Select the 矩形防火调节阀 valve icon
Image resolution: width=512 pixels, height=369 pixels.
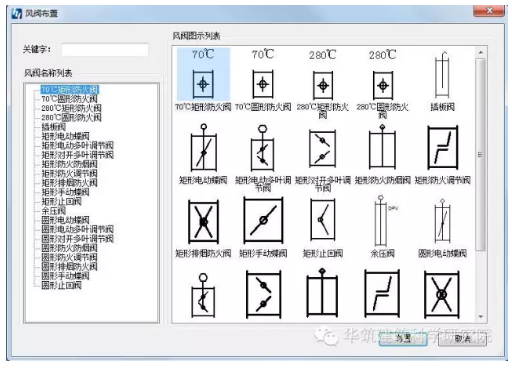coord(443,147)
